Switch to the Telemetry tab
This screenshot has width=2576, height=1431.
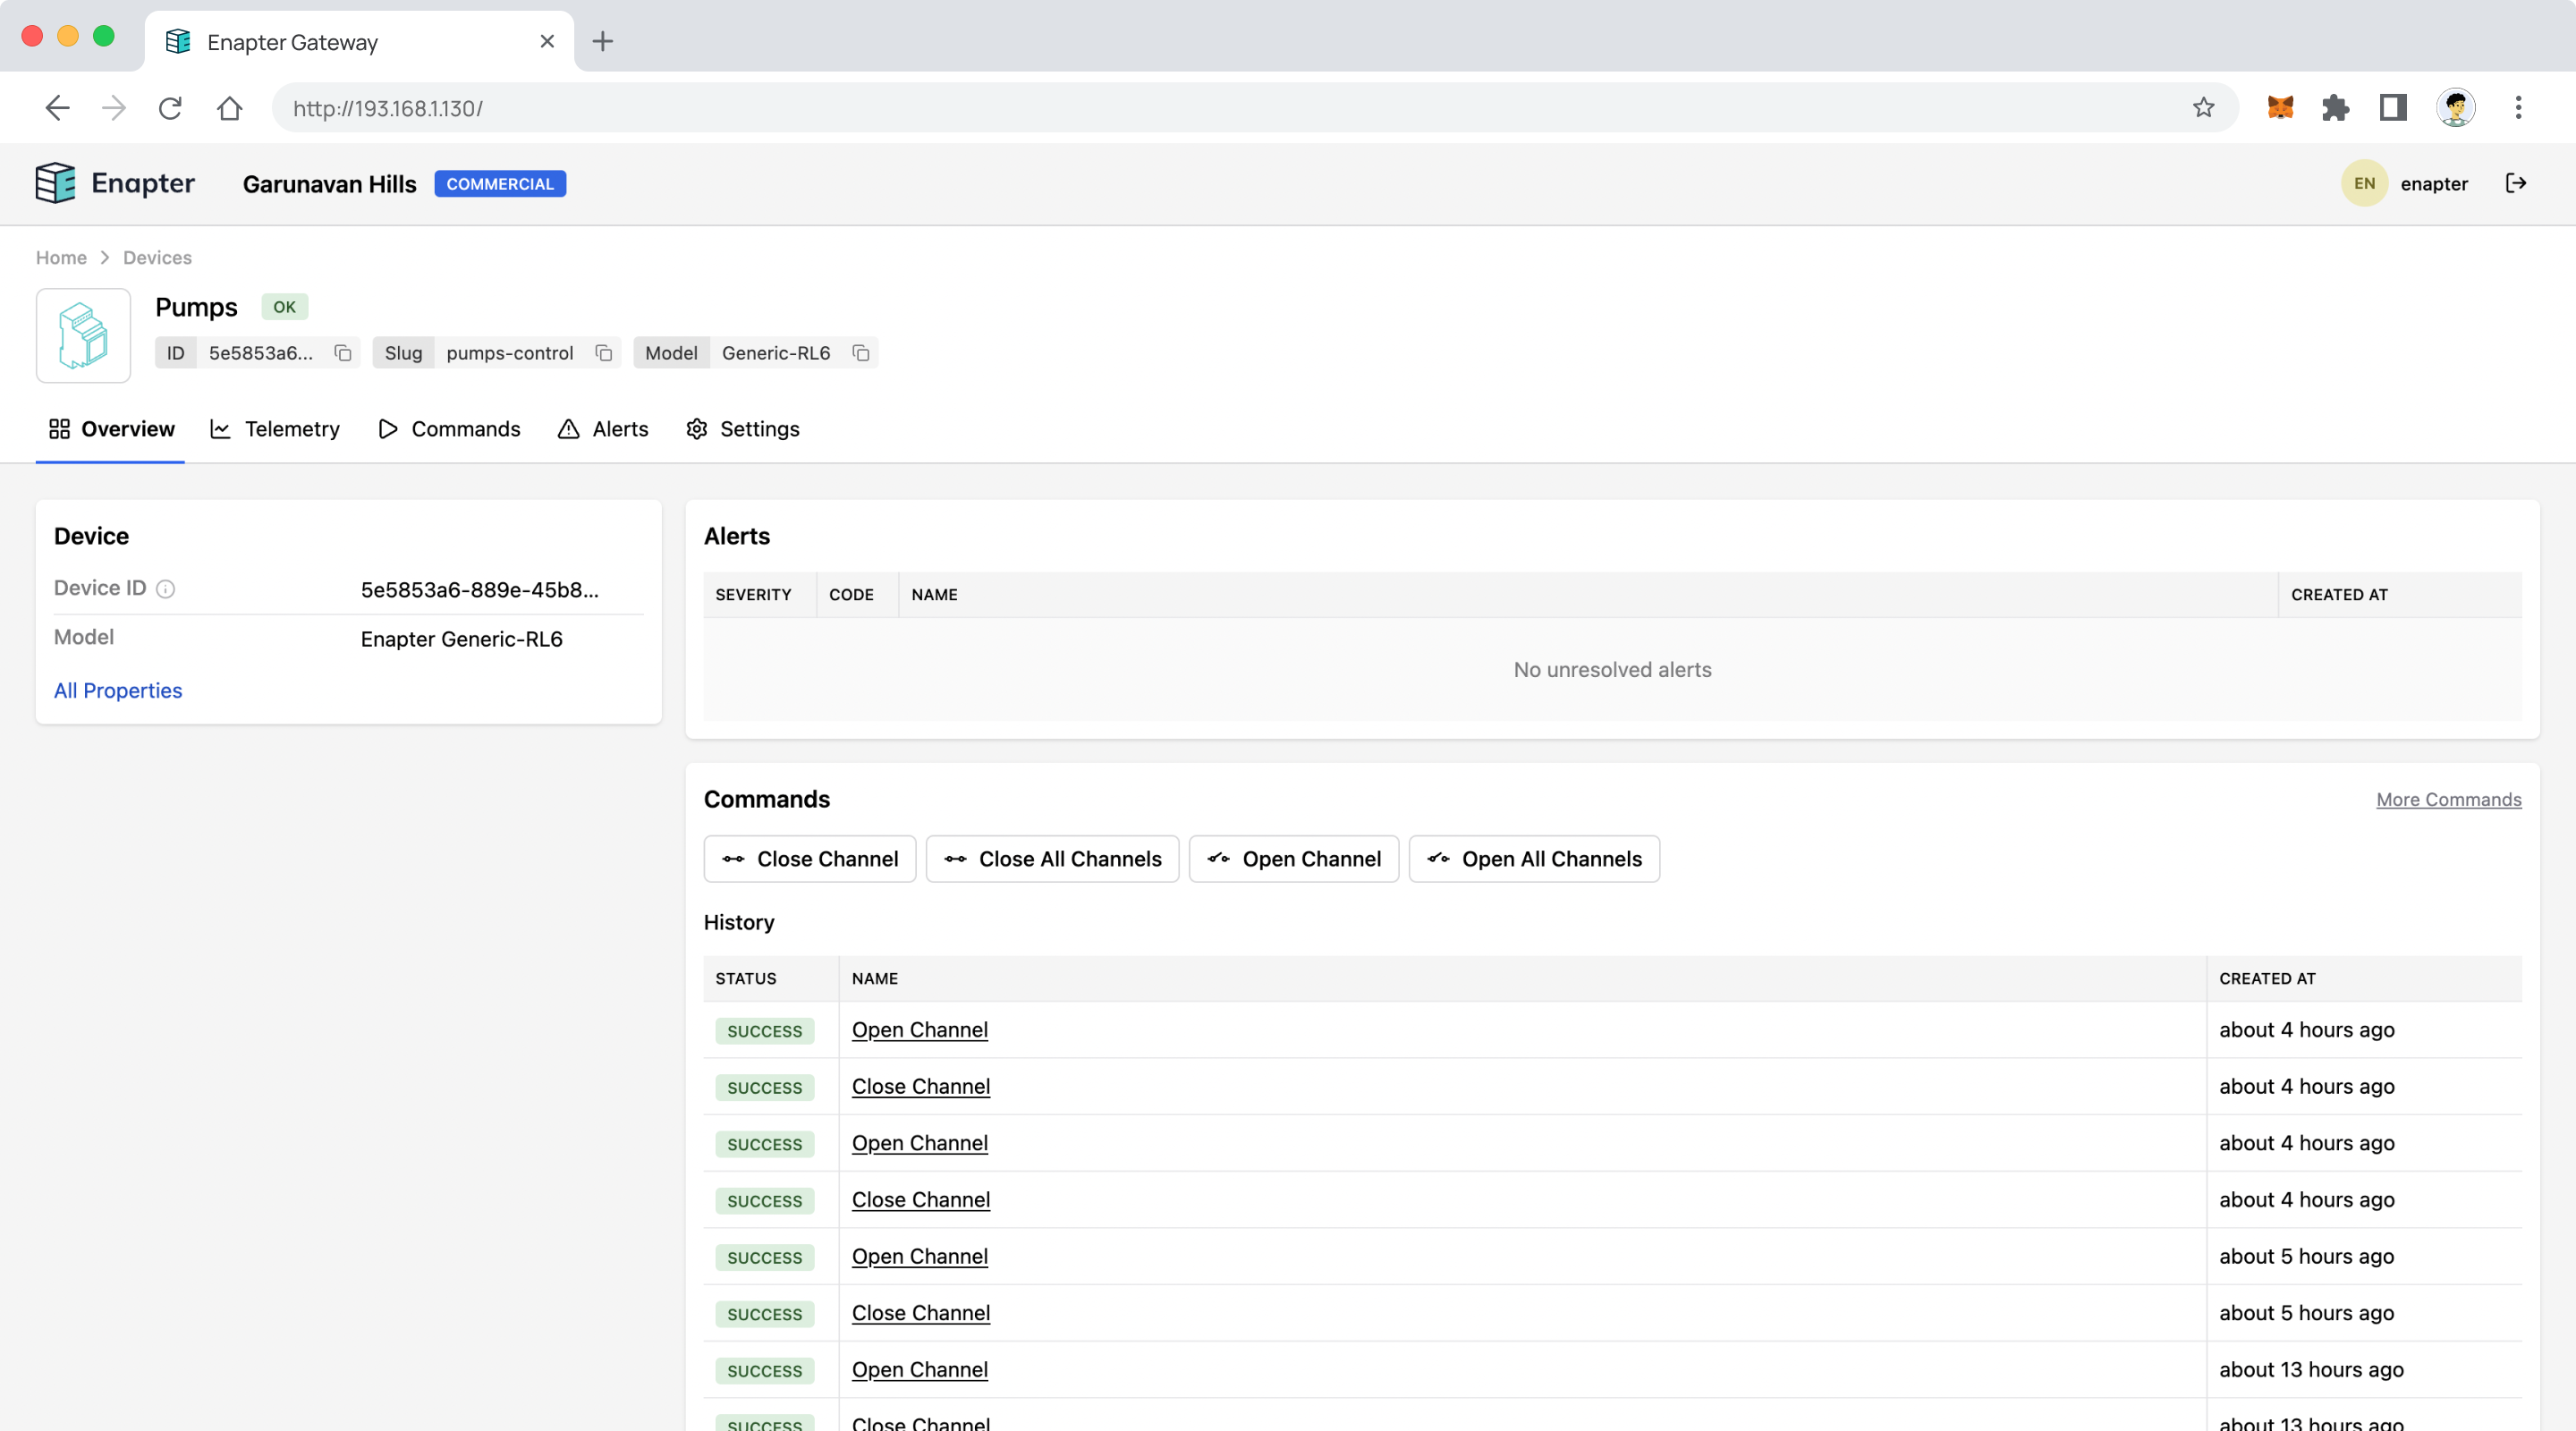point(275,429)
